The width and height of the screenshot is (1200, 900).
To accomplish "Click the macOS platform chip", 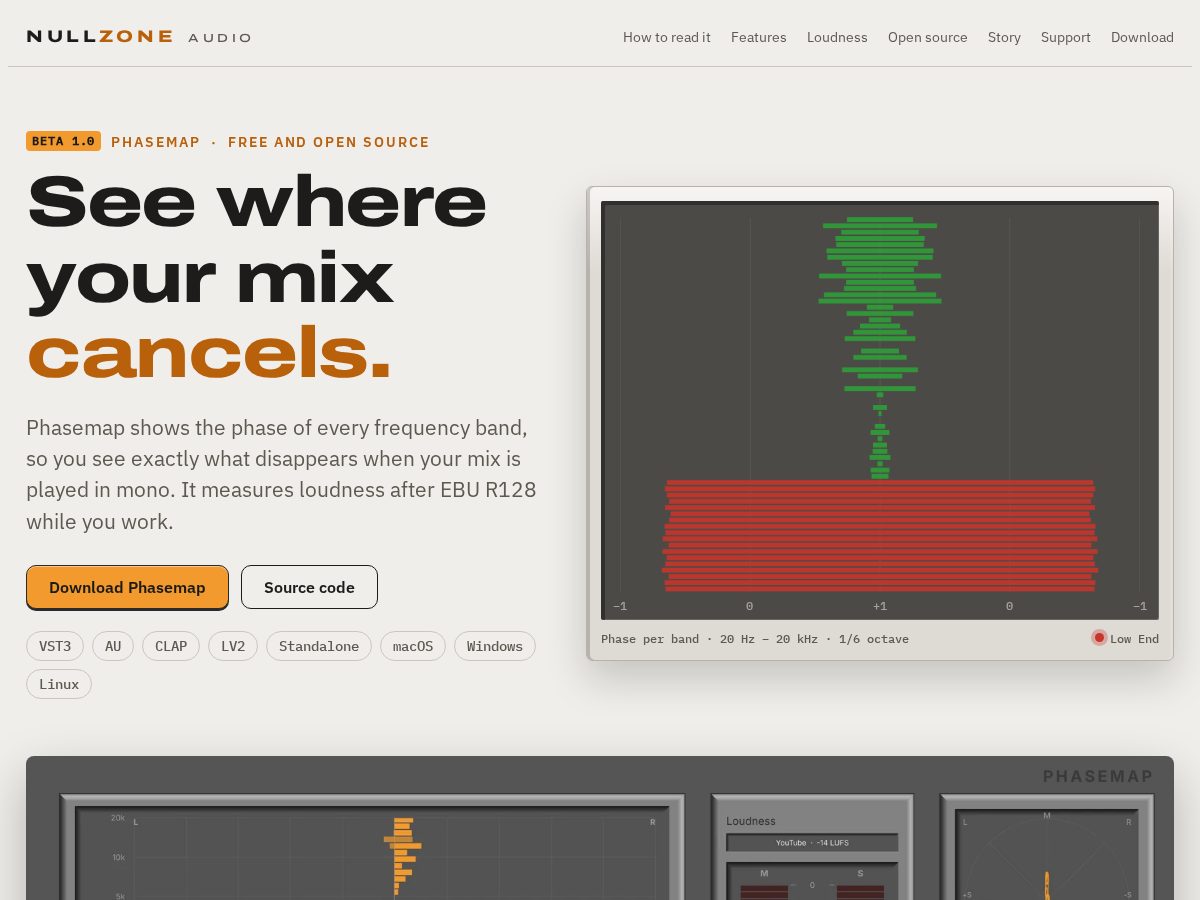I will [413, 646].
